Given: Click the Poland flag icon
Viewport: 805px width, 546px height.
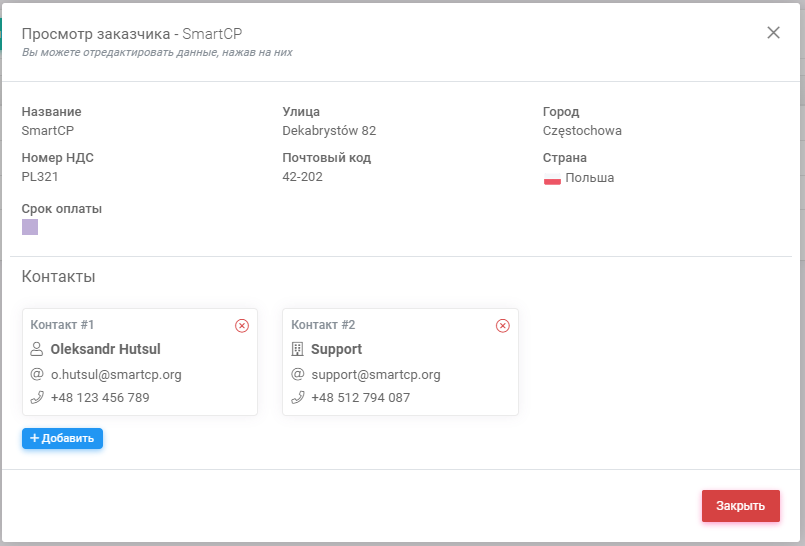Looking at the screenshot, I should [x=552, y=179].
